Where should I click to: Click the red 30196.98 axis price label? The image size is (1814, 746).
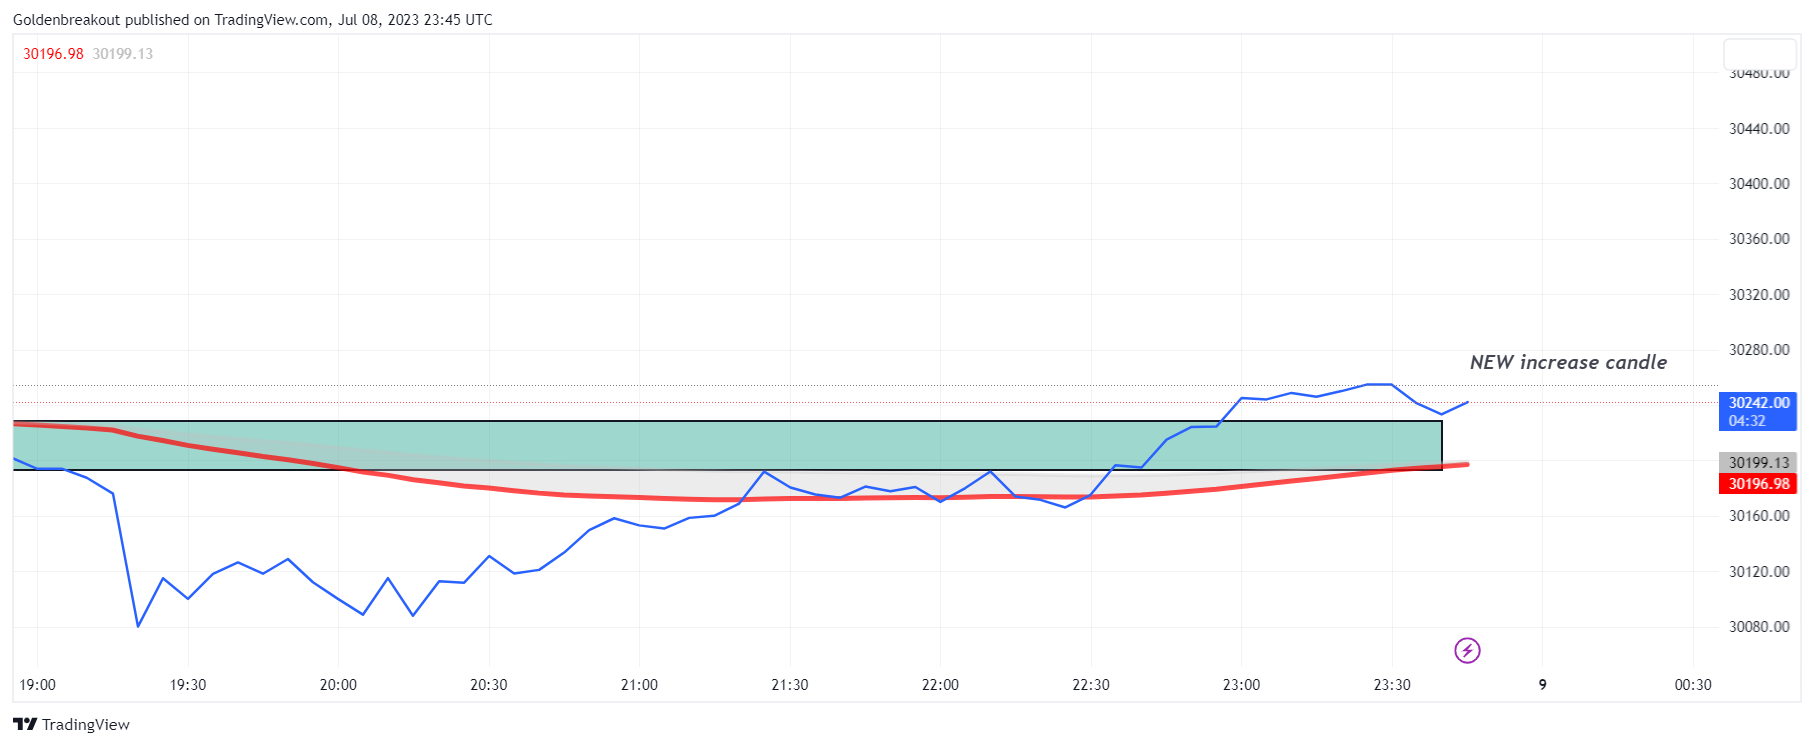tap(1758, 484)
